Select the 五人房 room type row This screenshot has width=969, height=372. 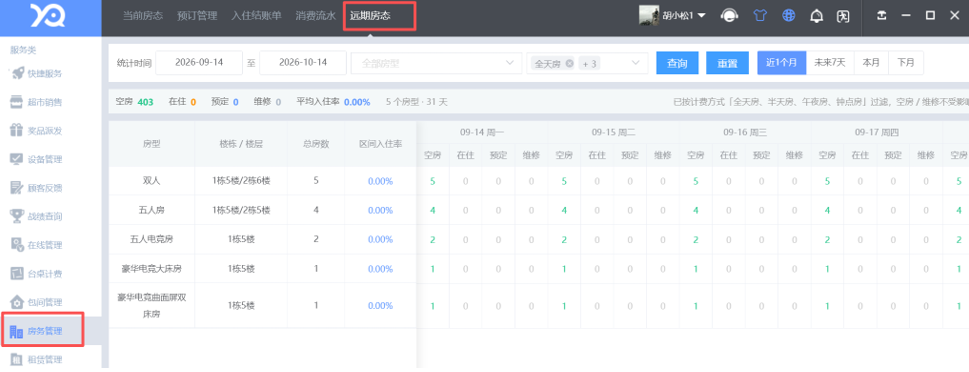[x=151, y=210]
